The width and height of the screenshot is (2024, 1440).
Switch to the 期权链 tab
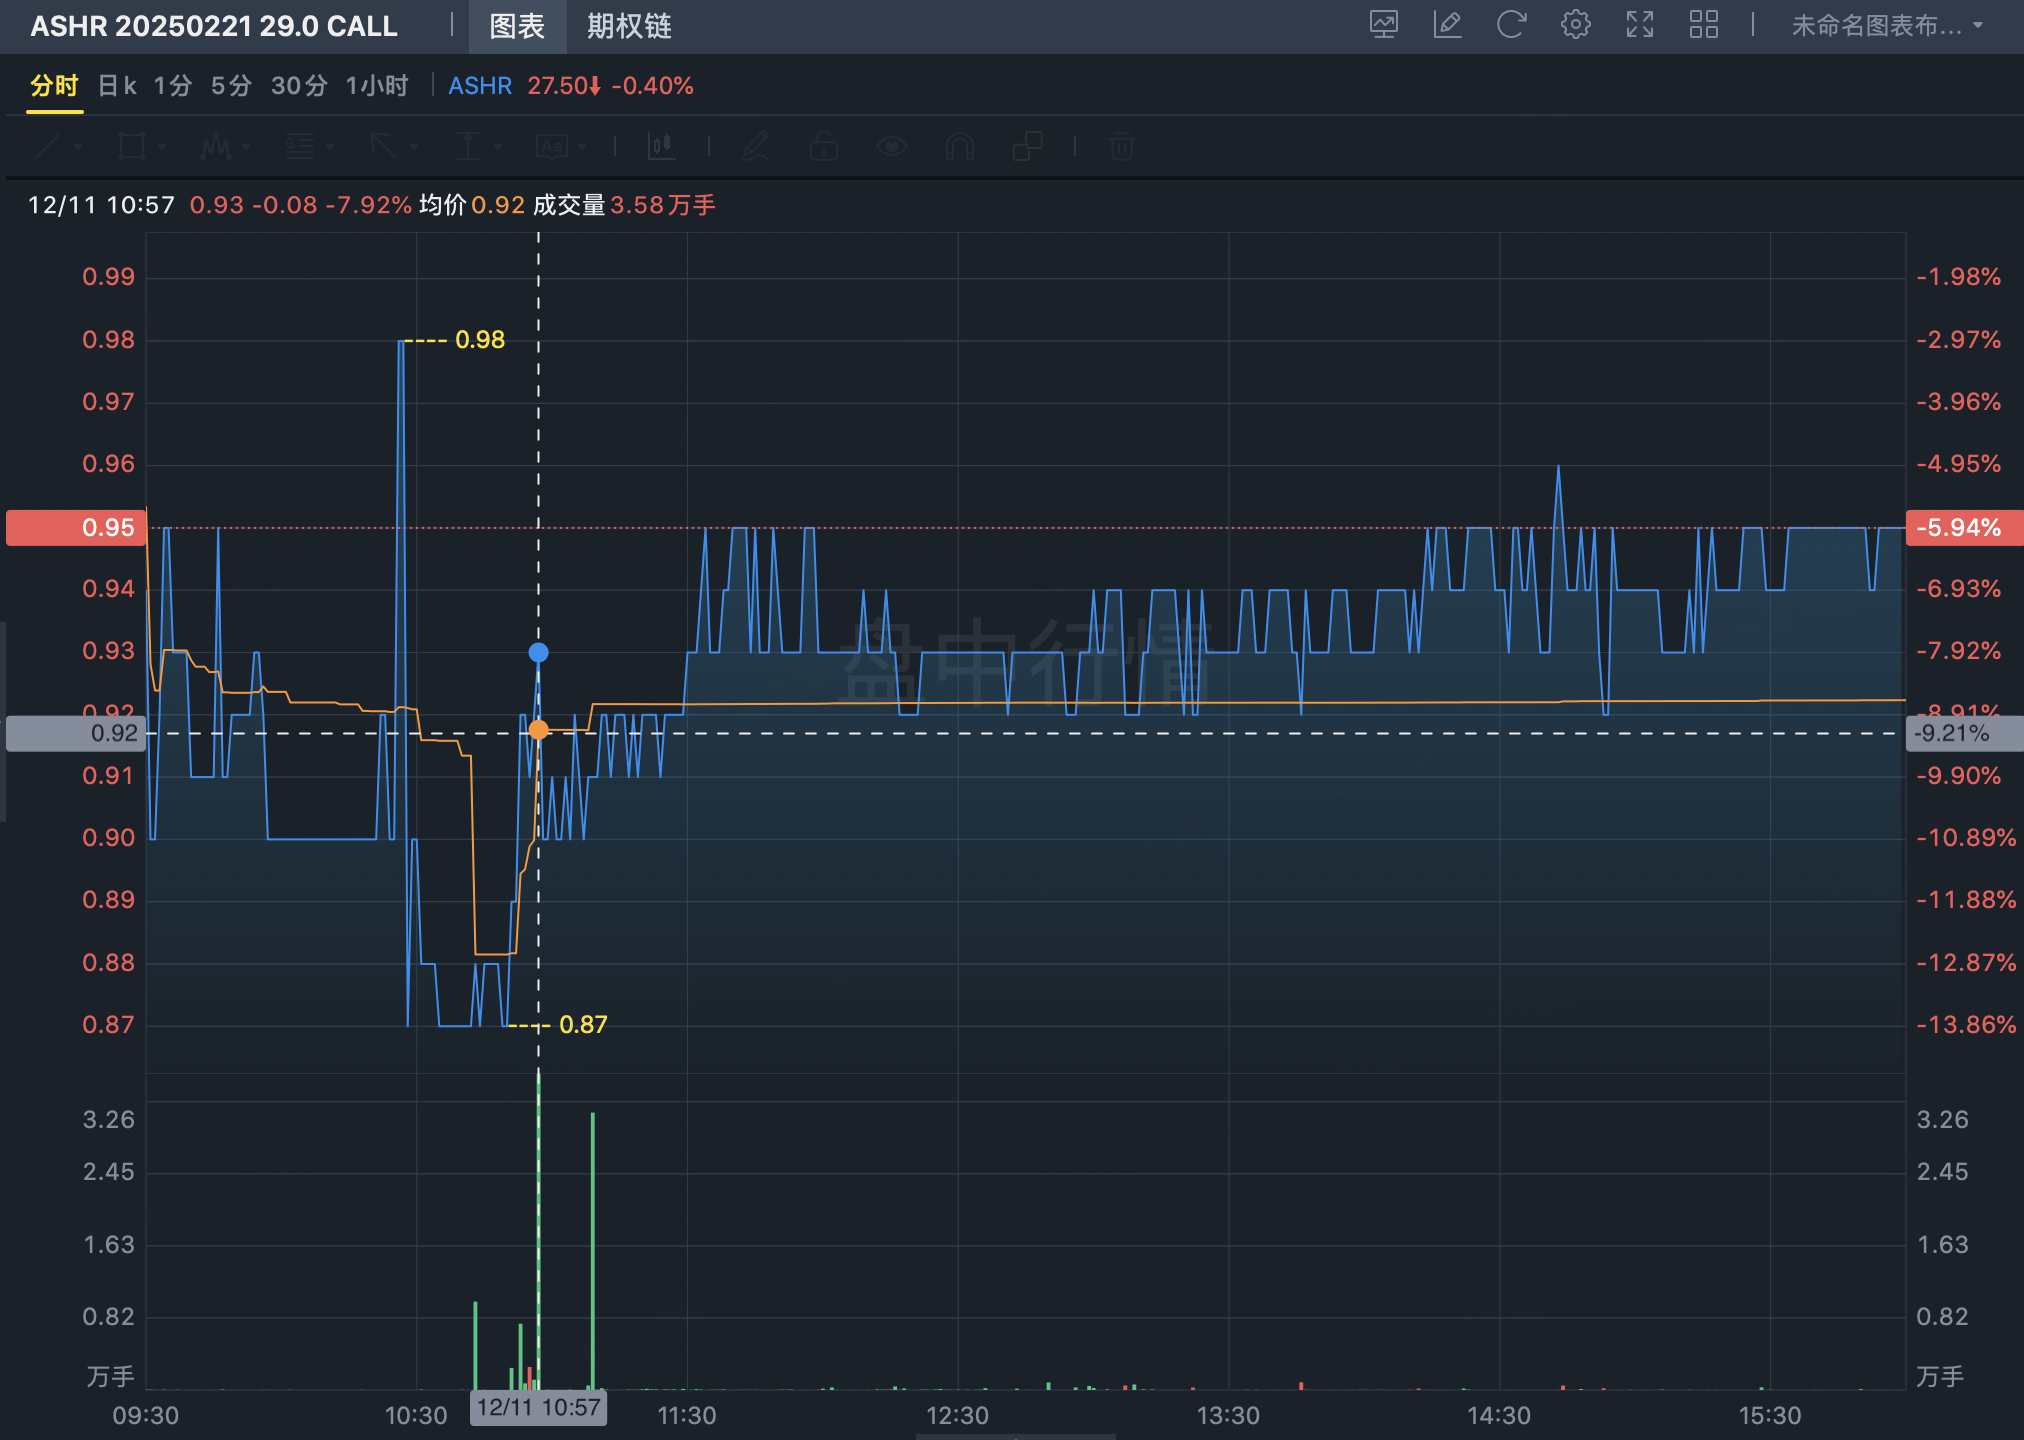pos(628,26)
